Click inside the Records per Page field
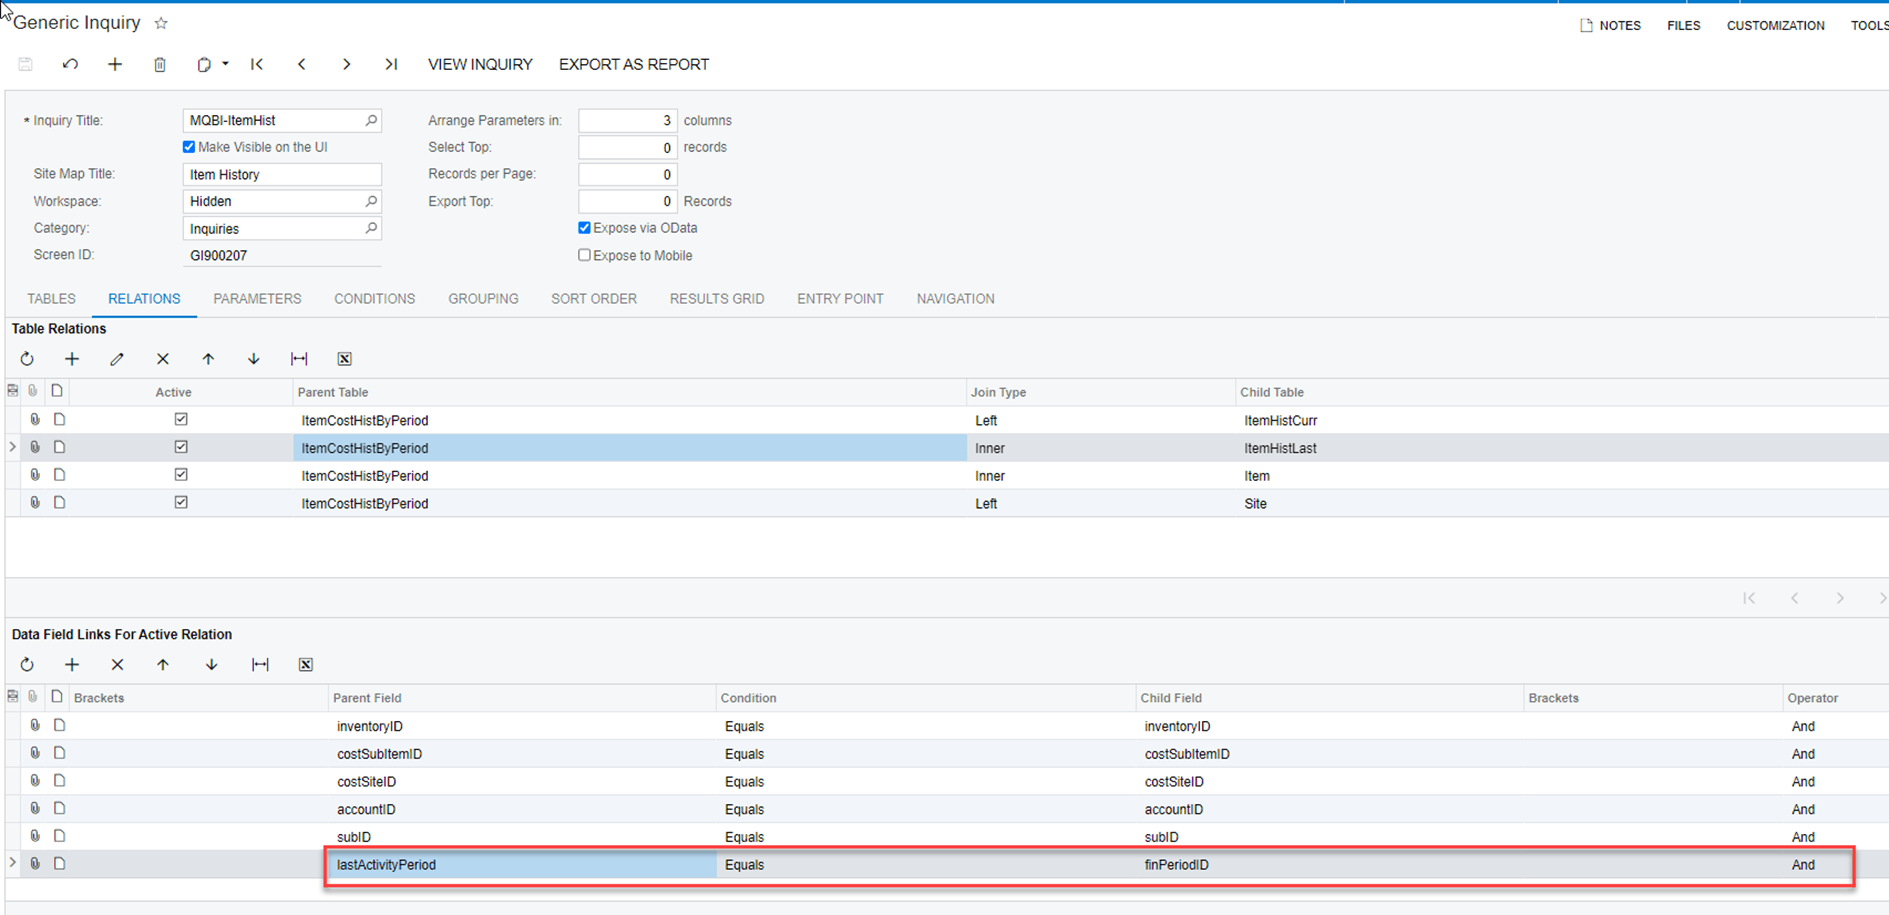The width and height of the screenshot is (1889, 915). (627, 173)
